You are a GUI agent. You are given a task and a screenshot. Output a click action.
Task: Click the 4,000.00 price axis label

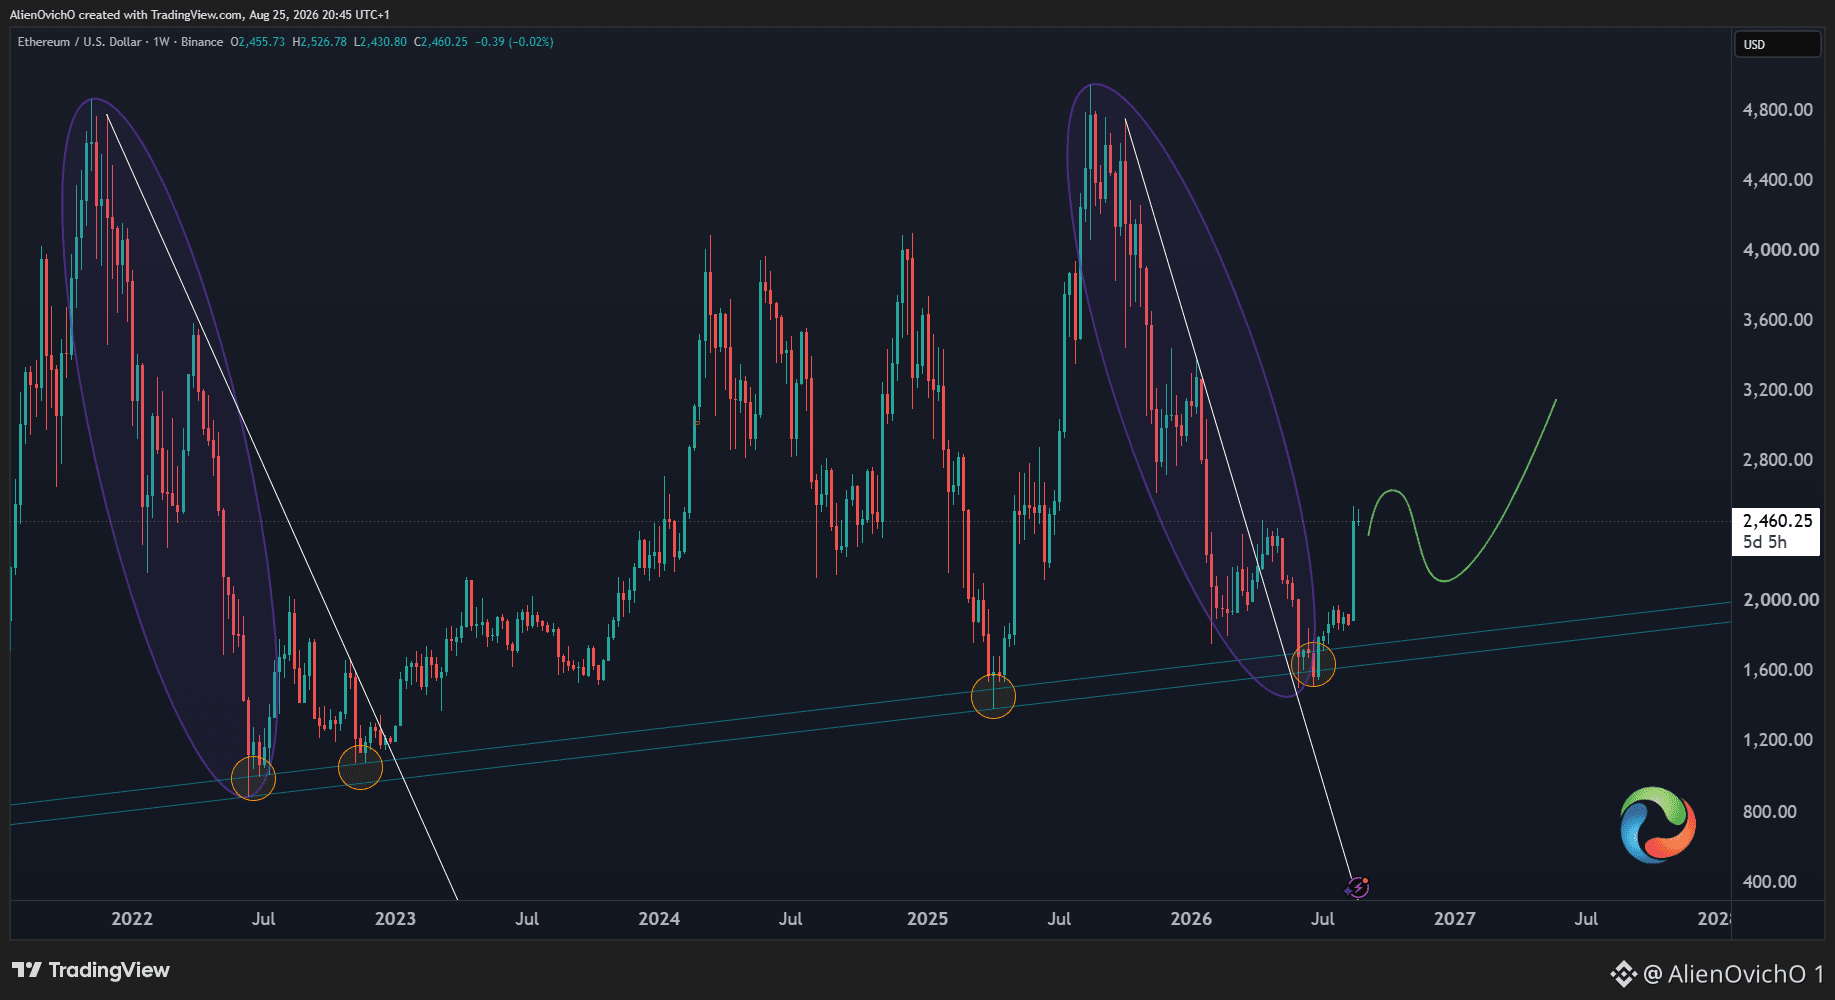coord(1780,250)
